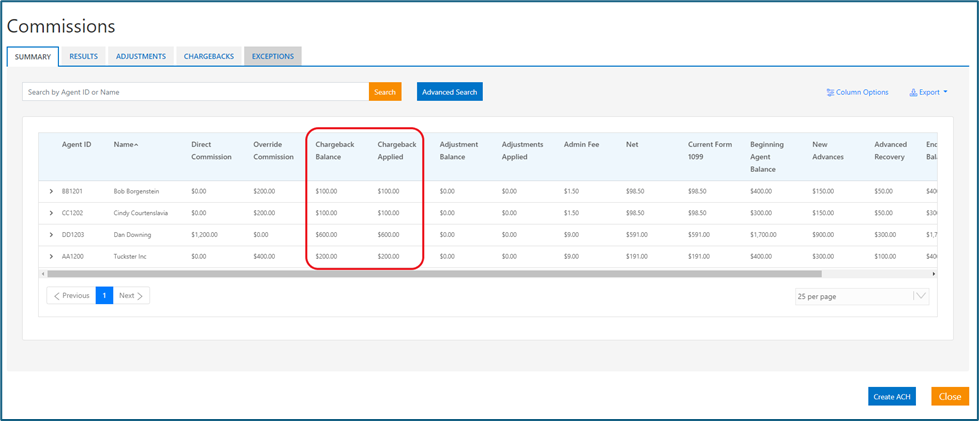Expand the Tuckster Inc row
979x421 pixels.
[x=51, y=257]
